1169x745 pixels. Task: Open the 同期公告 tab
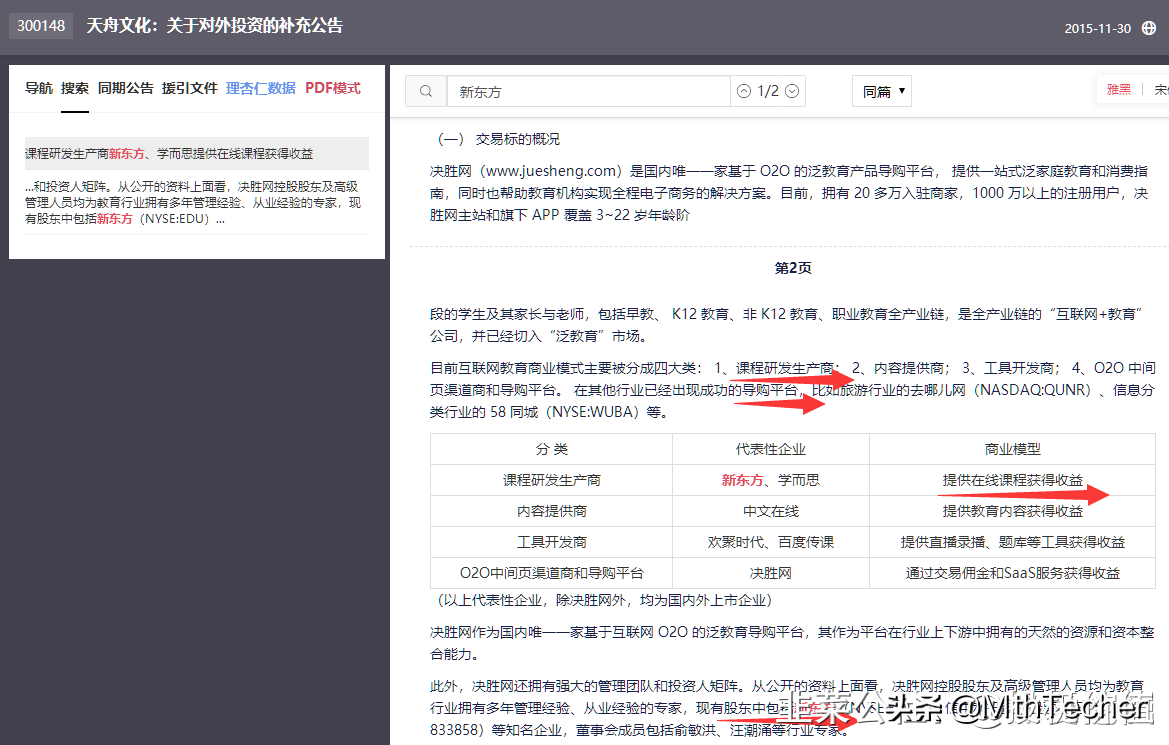[x=126, y=87]
